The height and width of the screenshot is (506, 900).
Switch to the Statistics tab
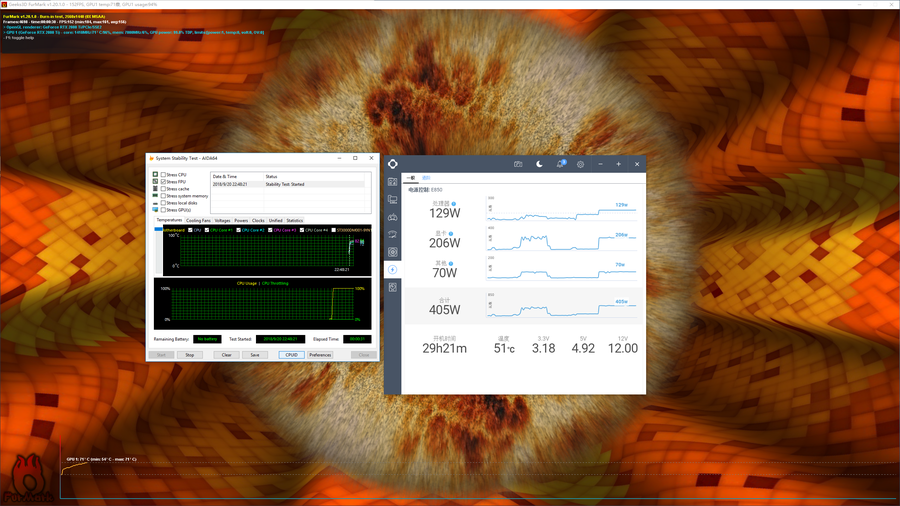click(294, 220)
